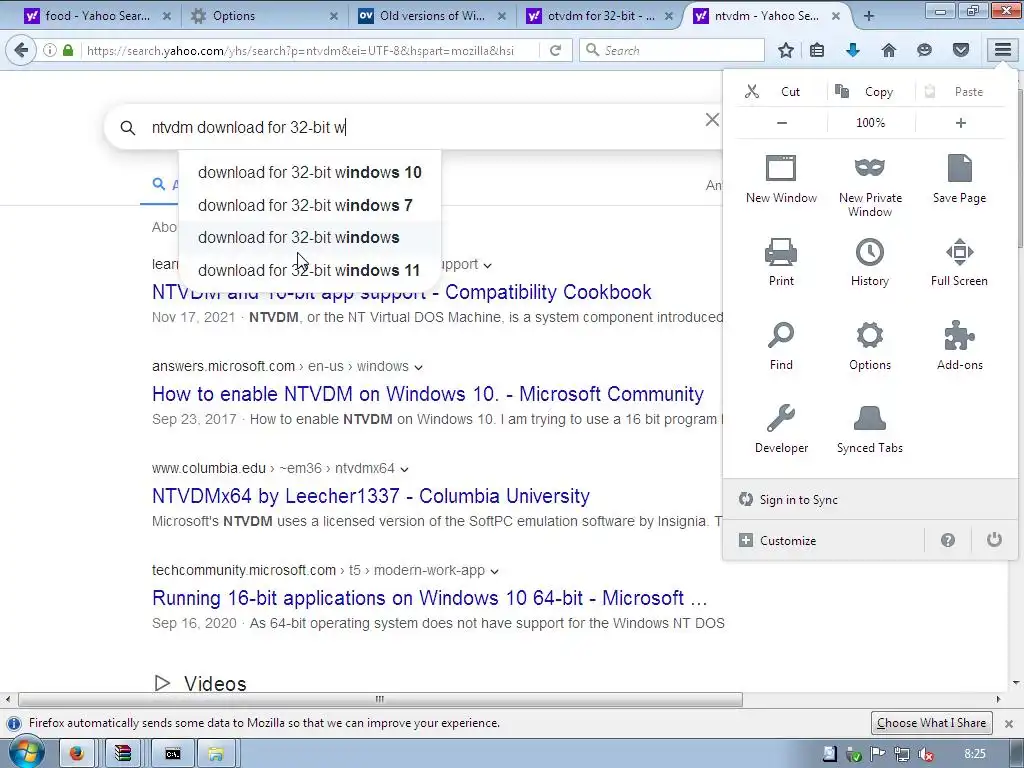This screenshot has width=1024, height=768.
Task: Reset zoom at 100% label
Action: 871,123
